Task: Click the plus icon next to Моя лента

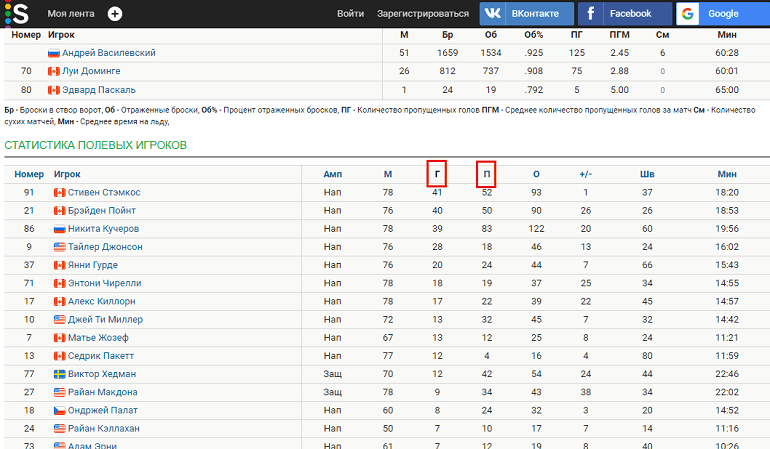Action: 115,14
